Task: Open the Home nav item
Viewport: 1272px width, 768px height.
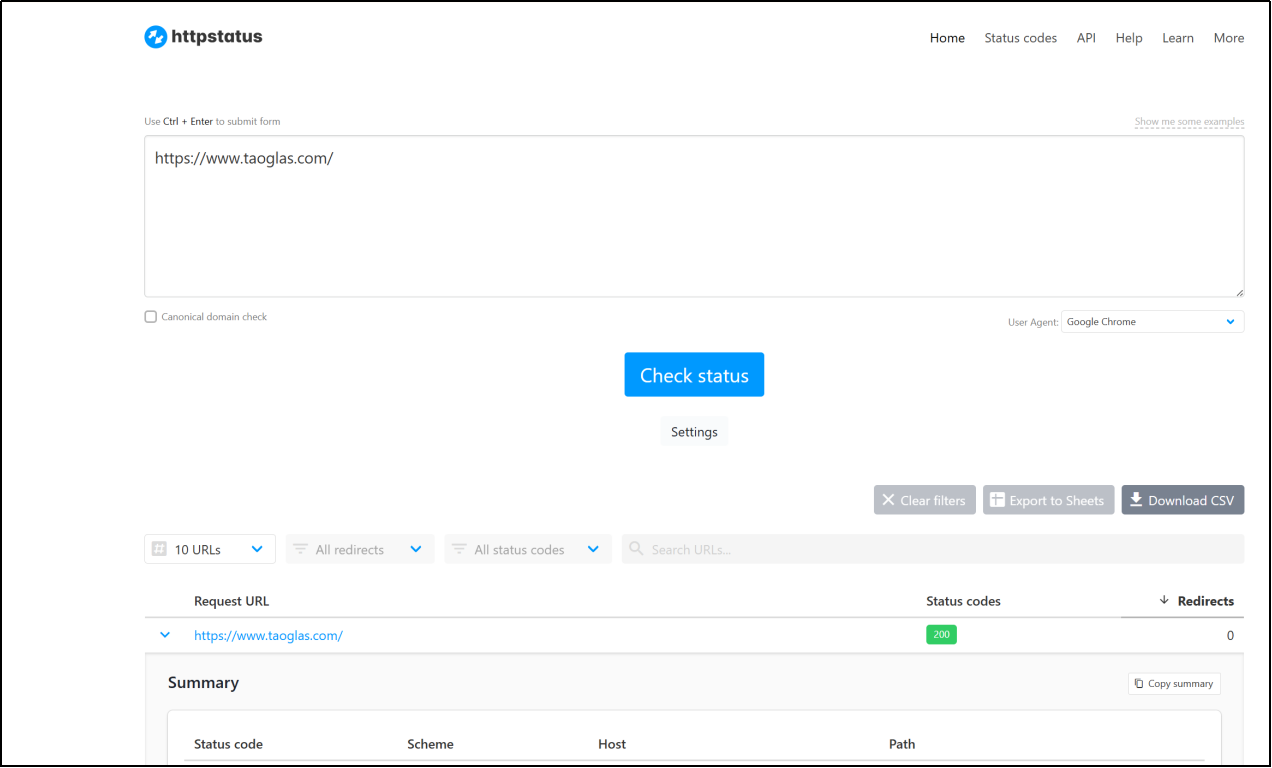Action: point(947,38)
